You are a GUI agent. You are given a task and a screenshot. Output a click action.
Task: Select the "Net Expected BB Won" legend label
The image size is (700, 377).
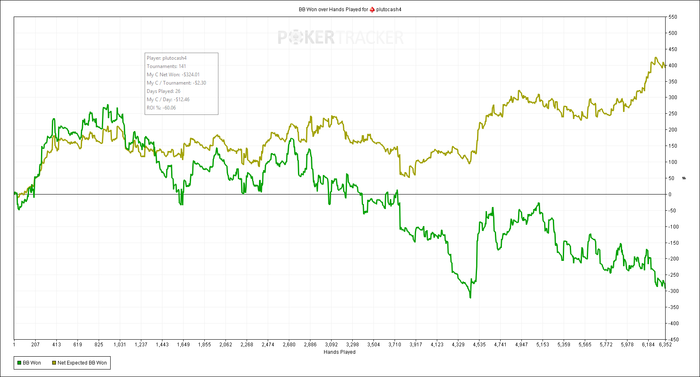[82, 363]
